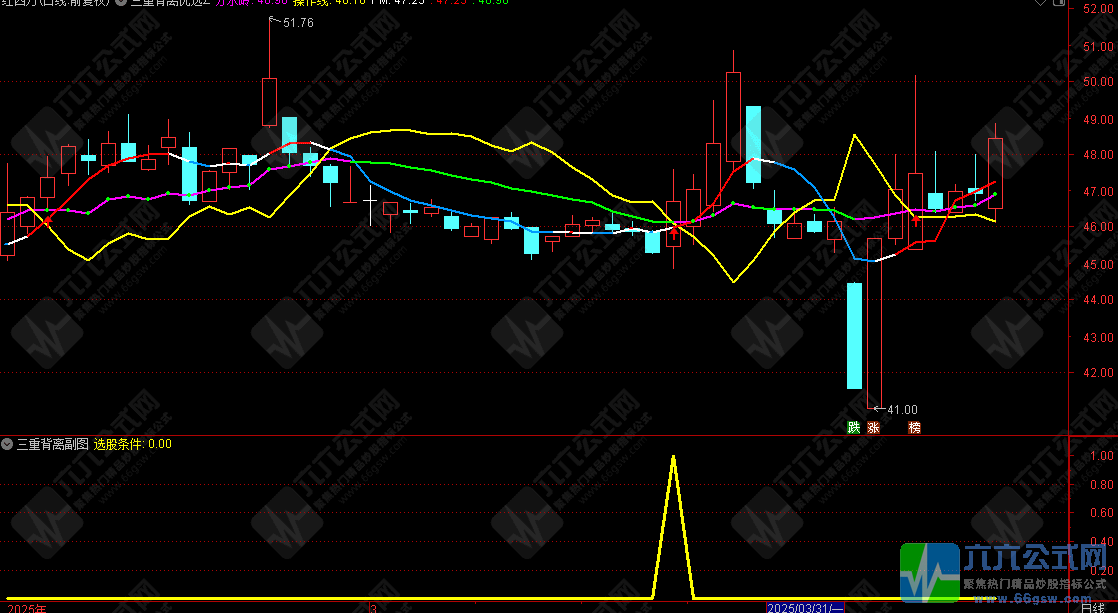The height and width of the screenshot is (613, 1118).
Task: Open the 日线 period selector
Action: 1099,607
